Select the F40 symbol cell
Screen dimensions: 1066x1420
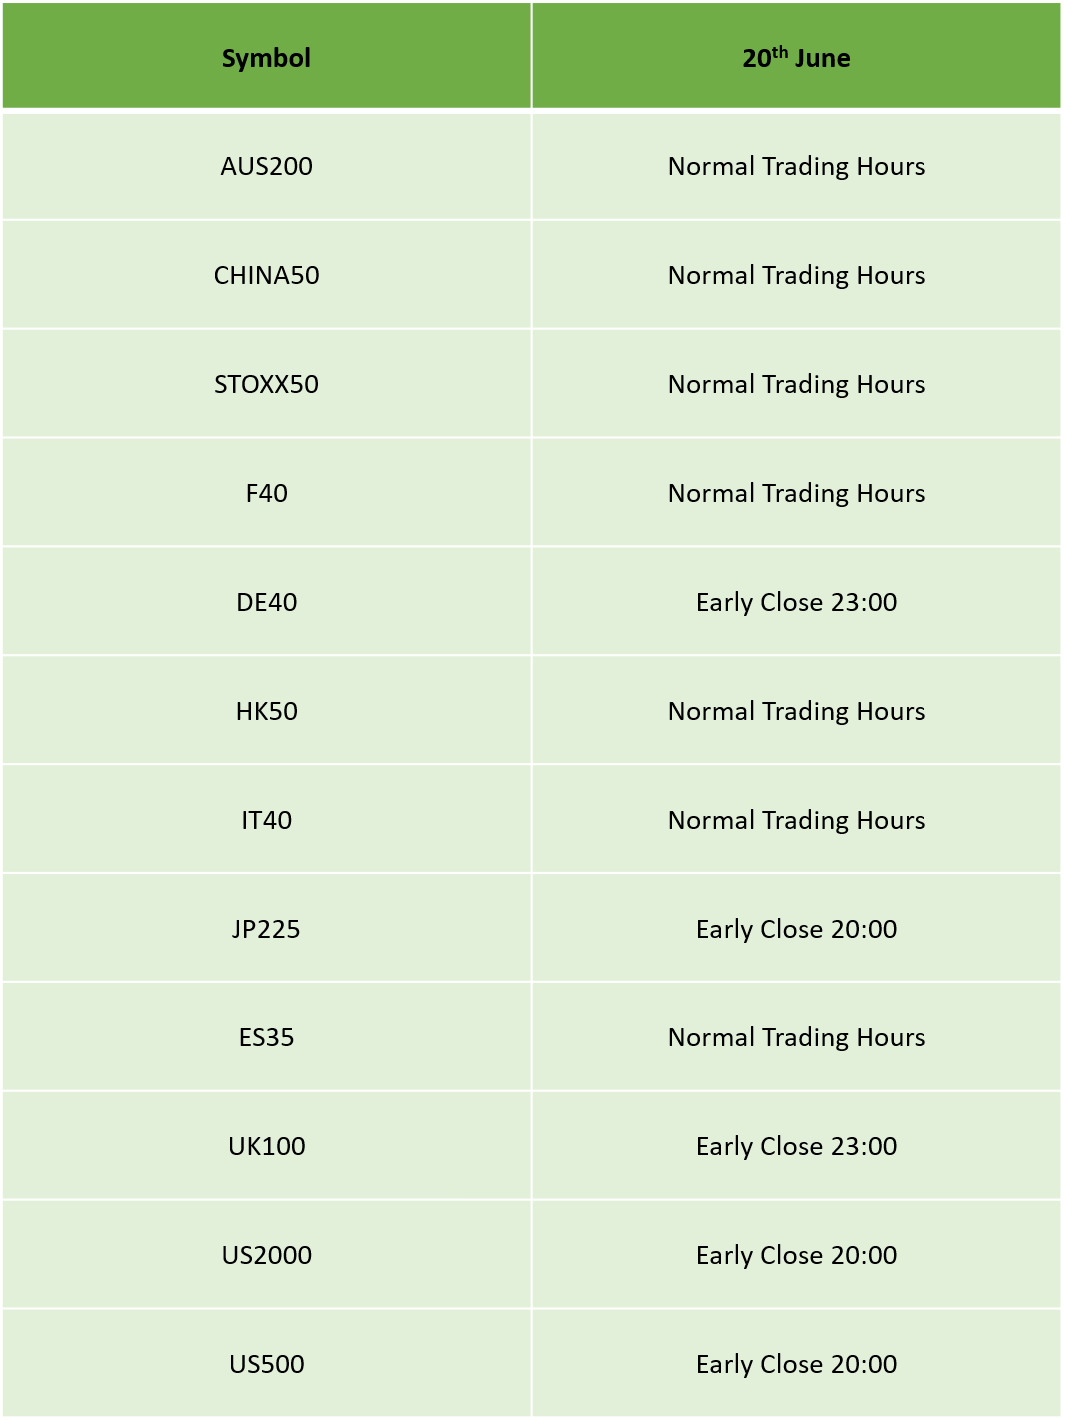266,493
